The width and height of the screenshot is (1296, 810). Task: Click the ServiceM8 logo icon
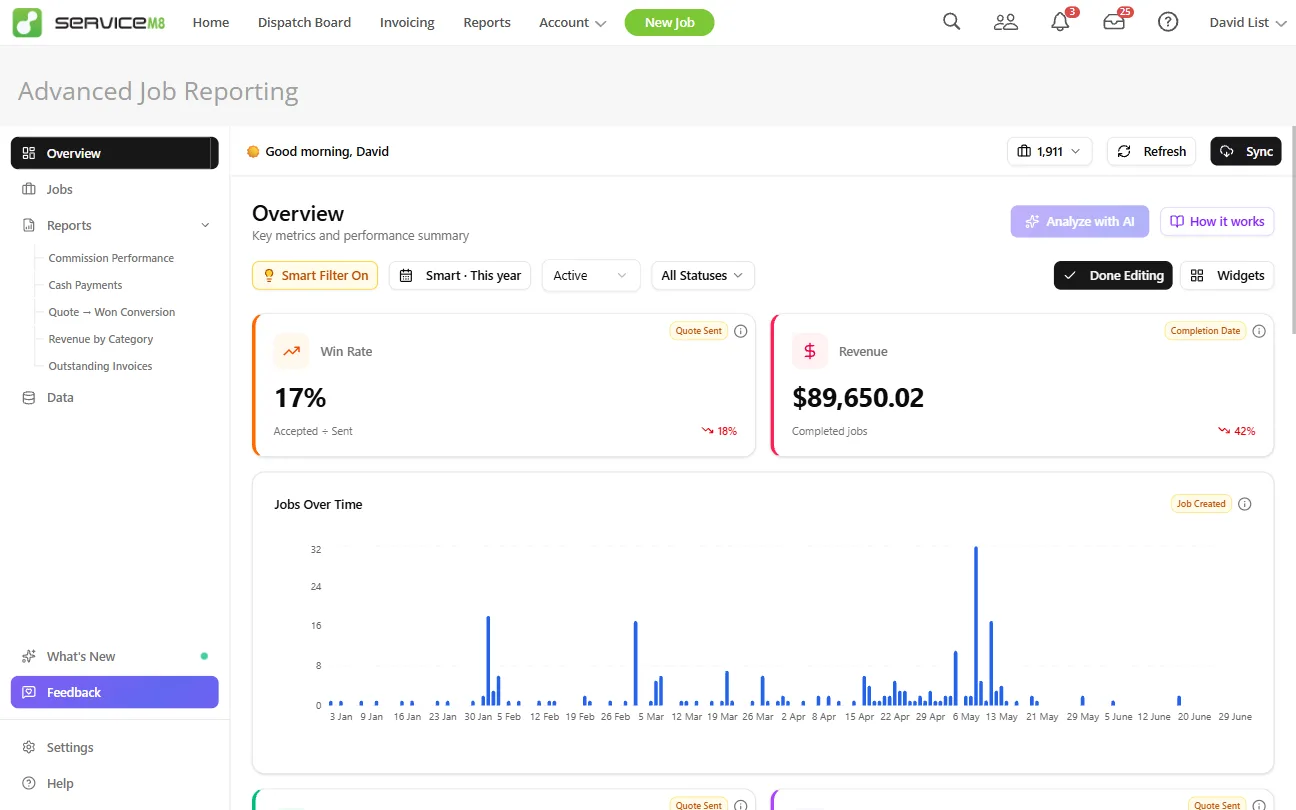point(27,22)
